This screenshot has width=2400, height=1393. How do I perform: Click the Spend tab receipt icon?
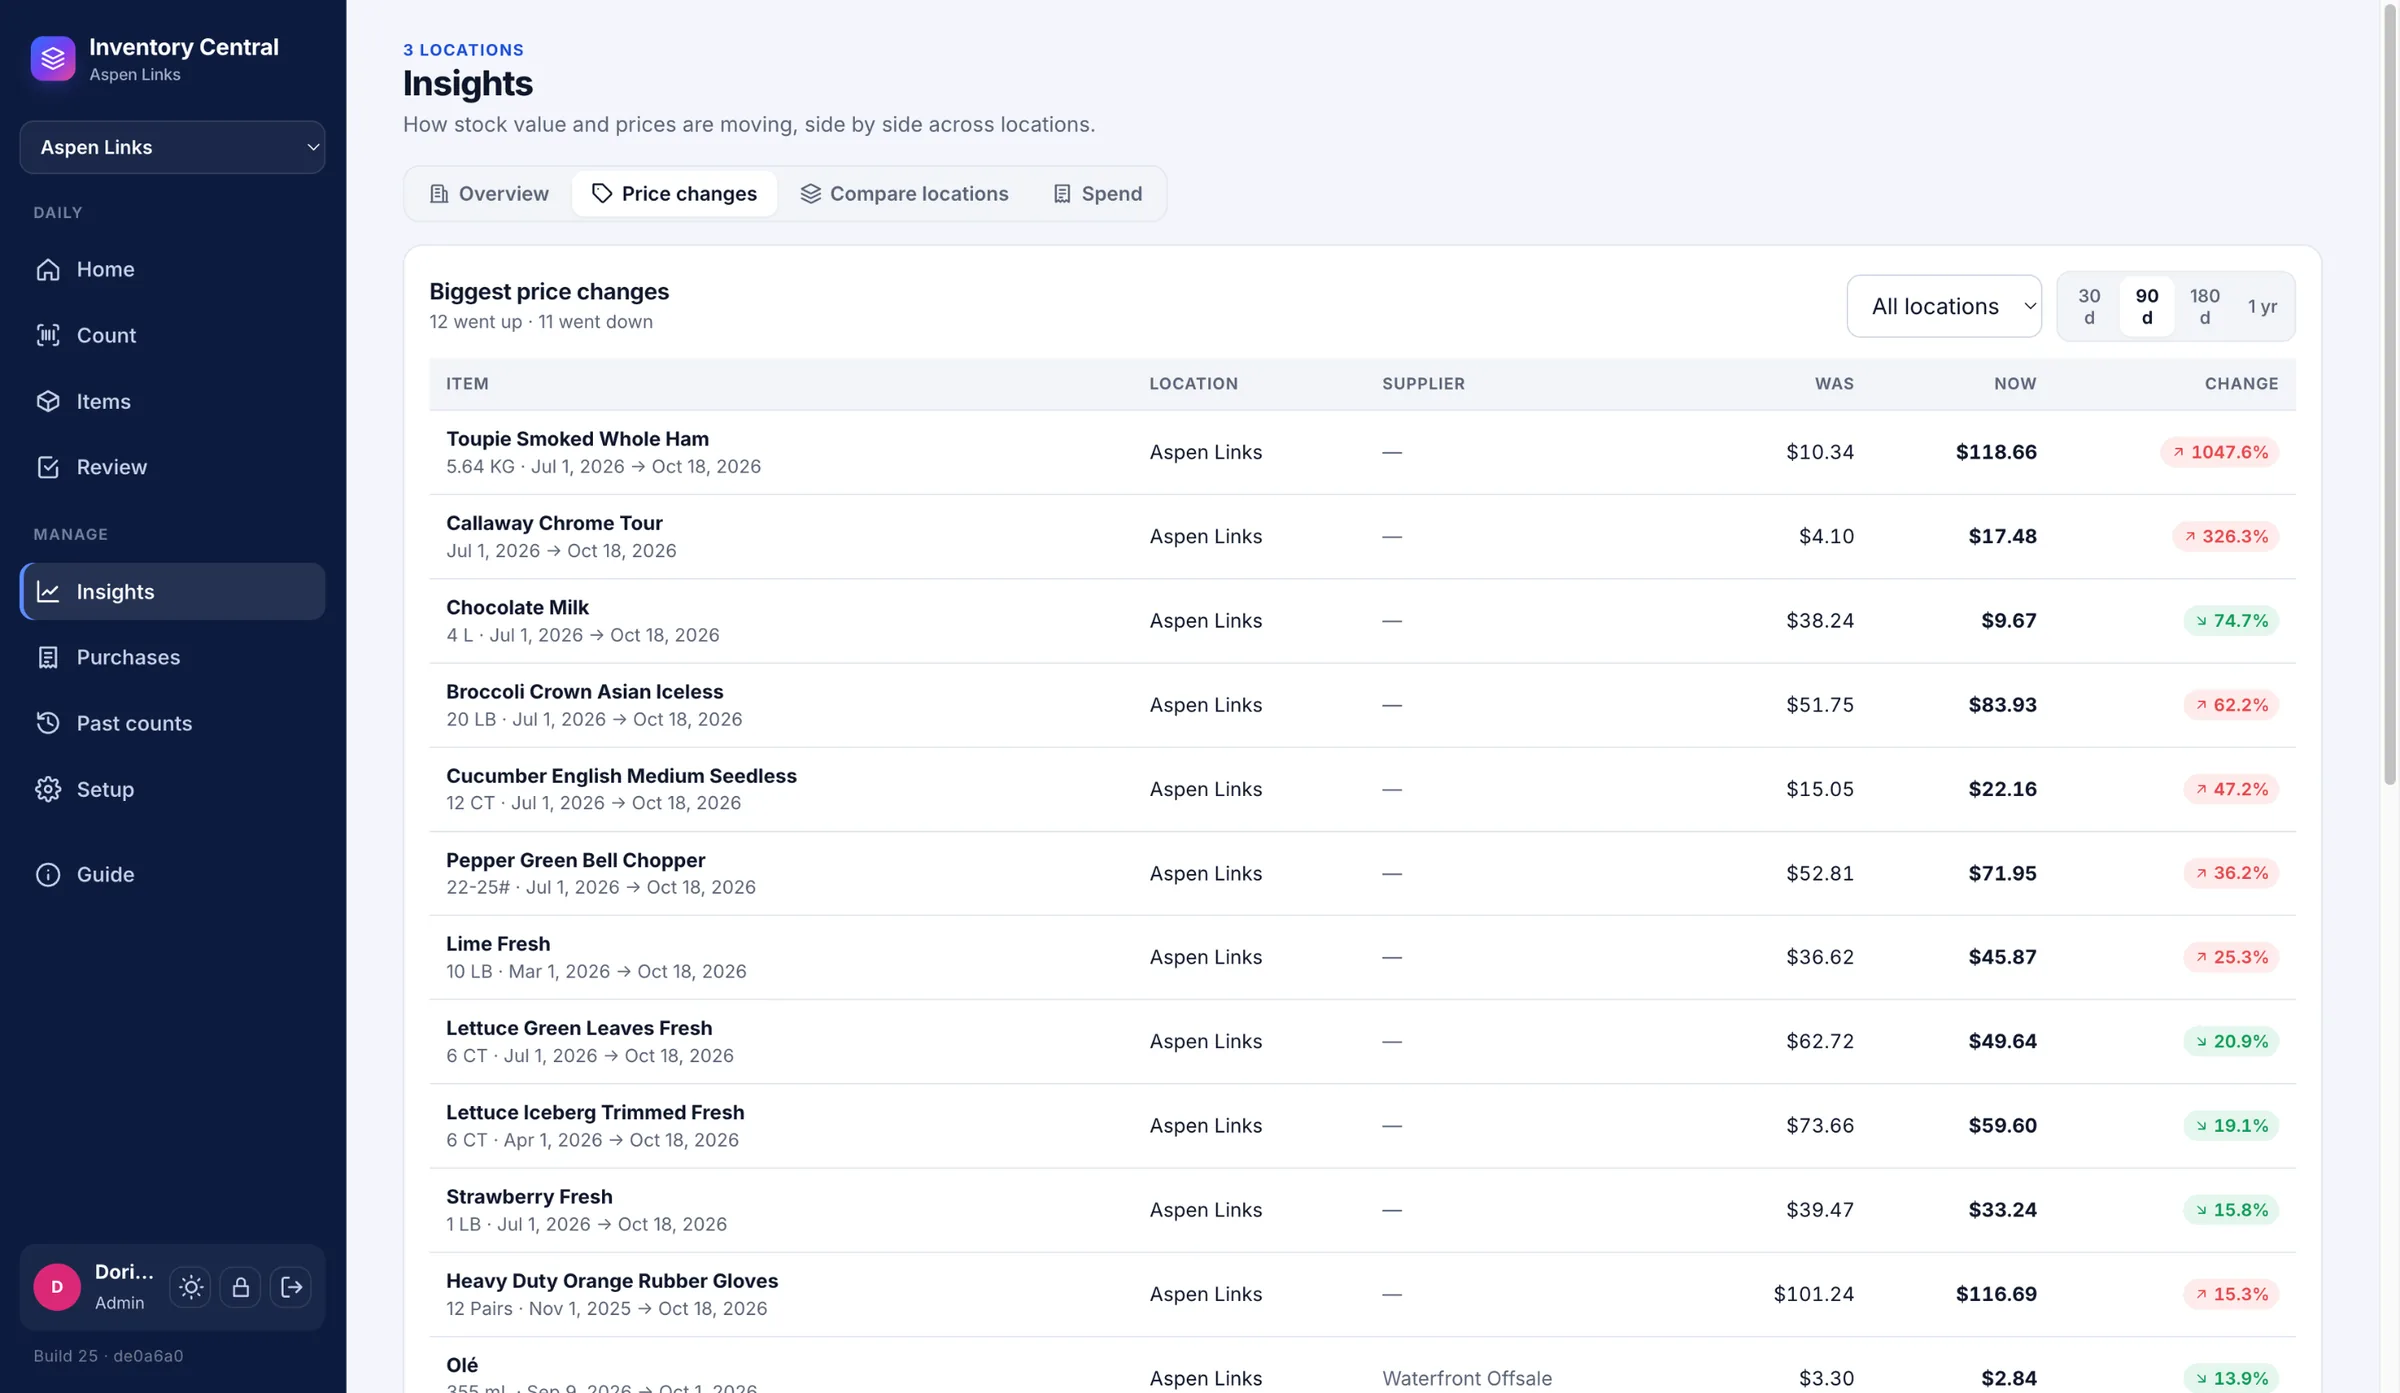tap(1062, 193)
